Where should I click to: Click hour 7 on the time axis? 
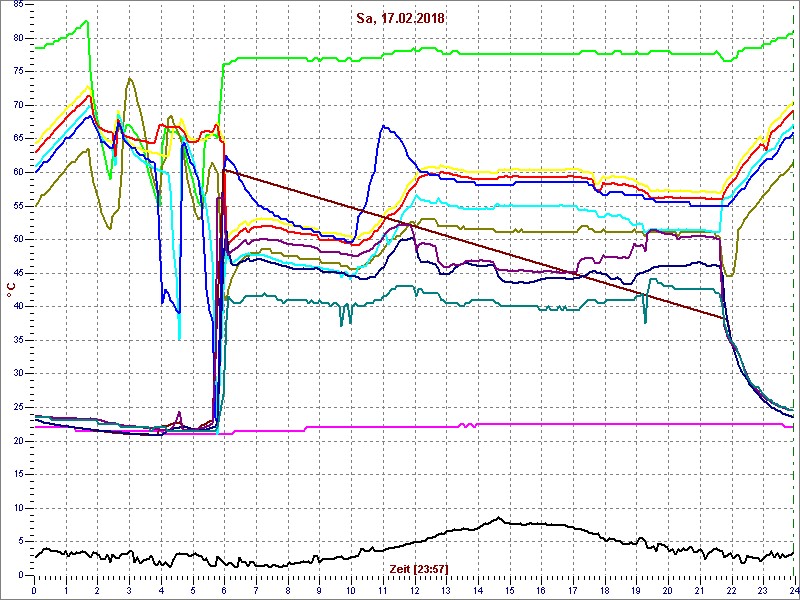click(256, 588)
